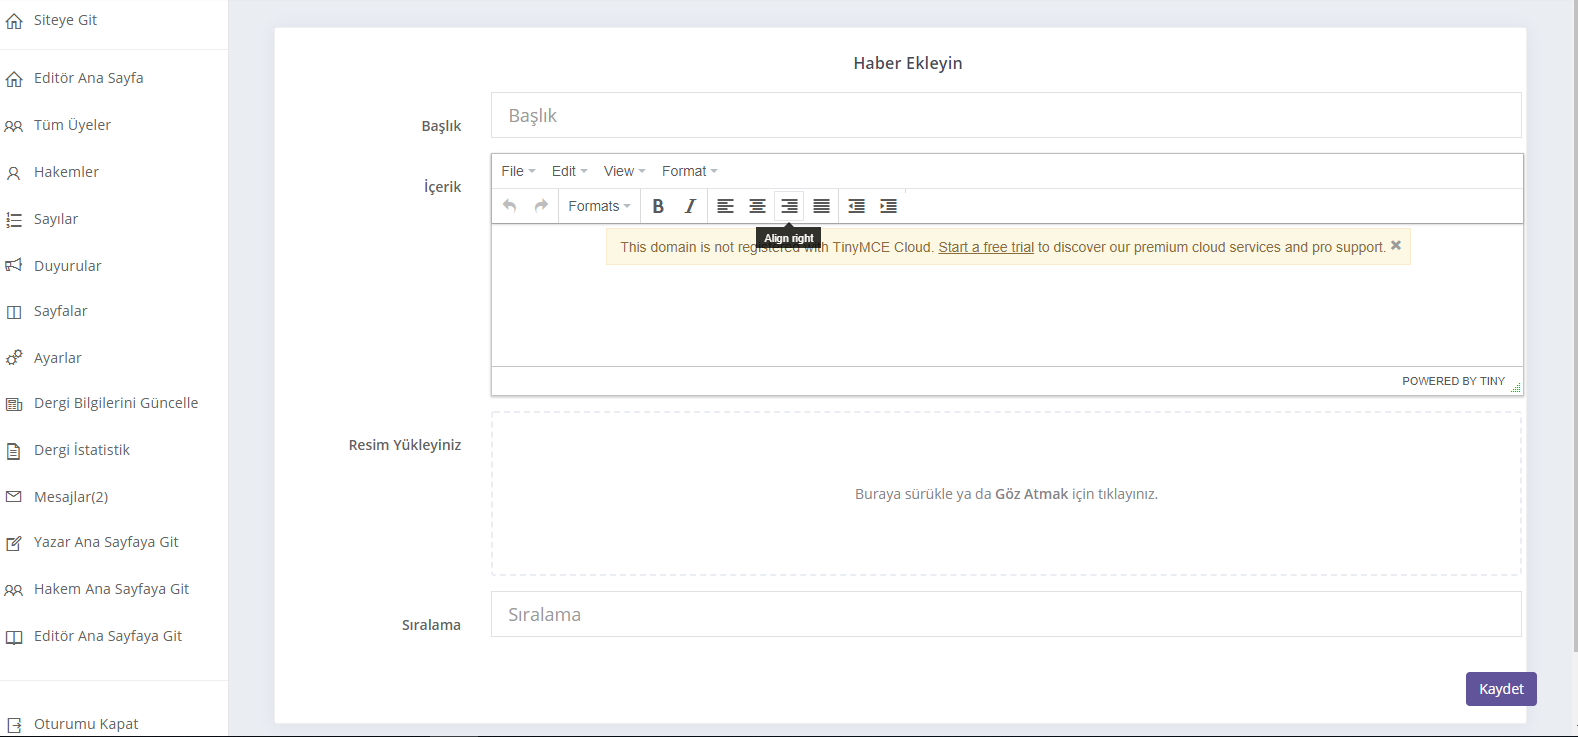This screenshot has height=737, width=1578.
Task: Click the align left icon
Action: [726, 206]
